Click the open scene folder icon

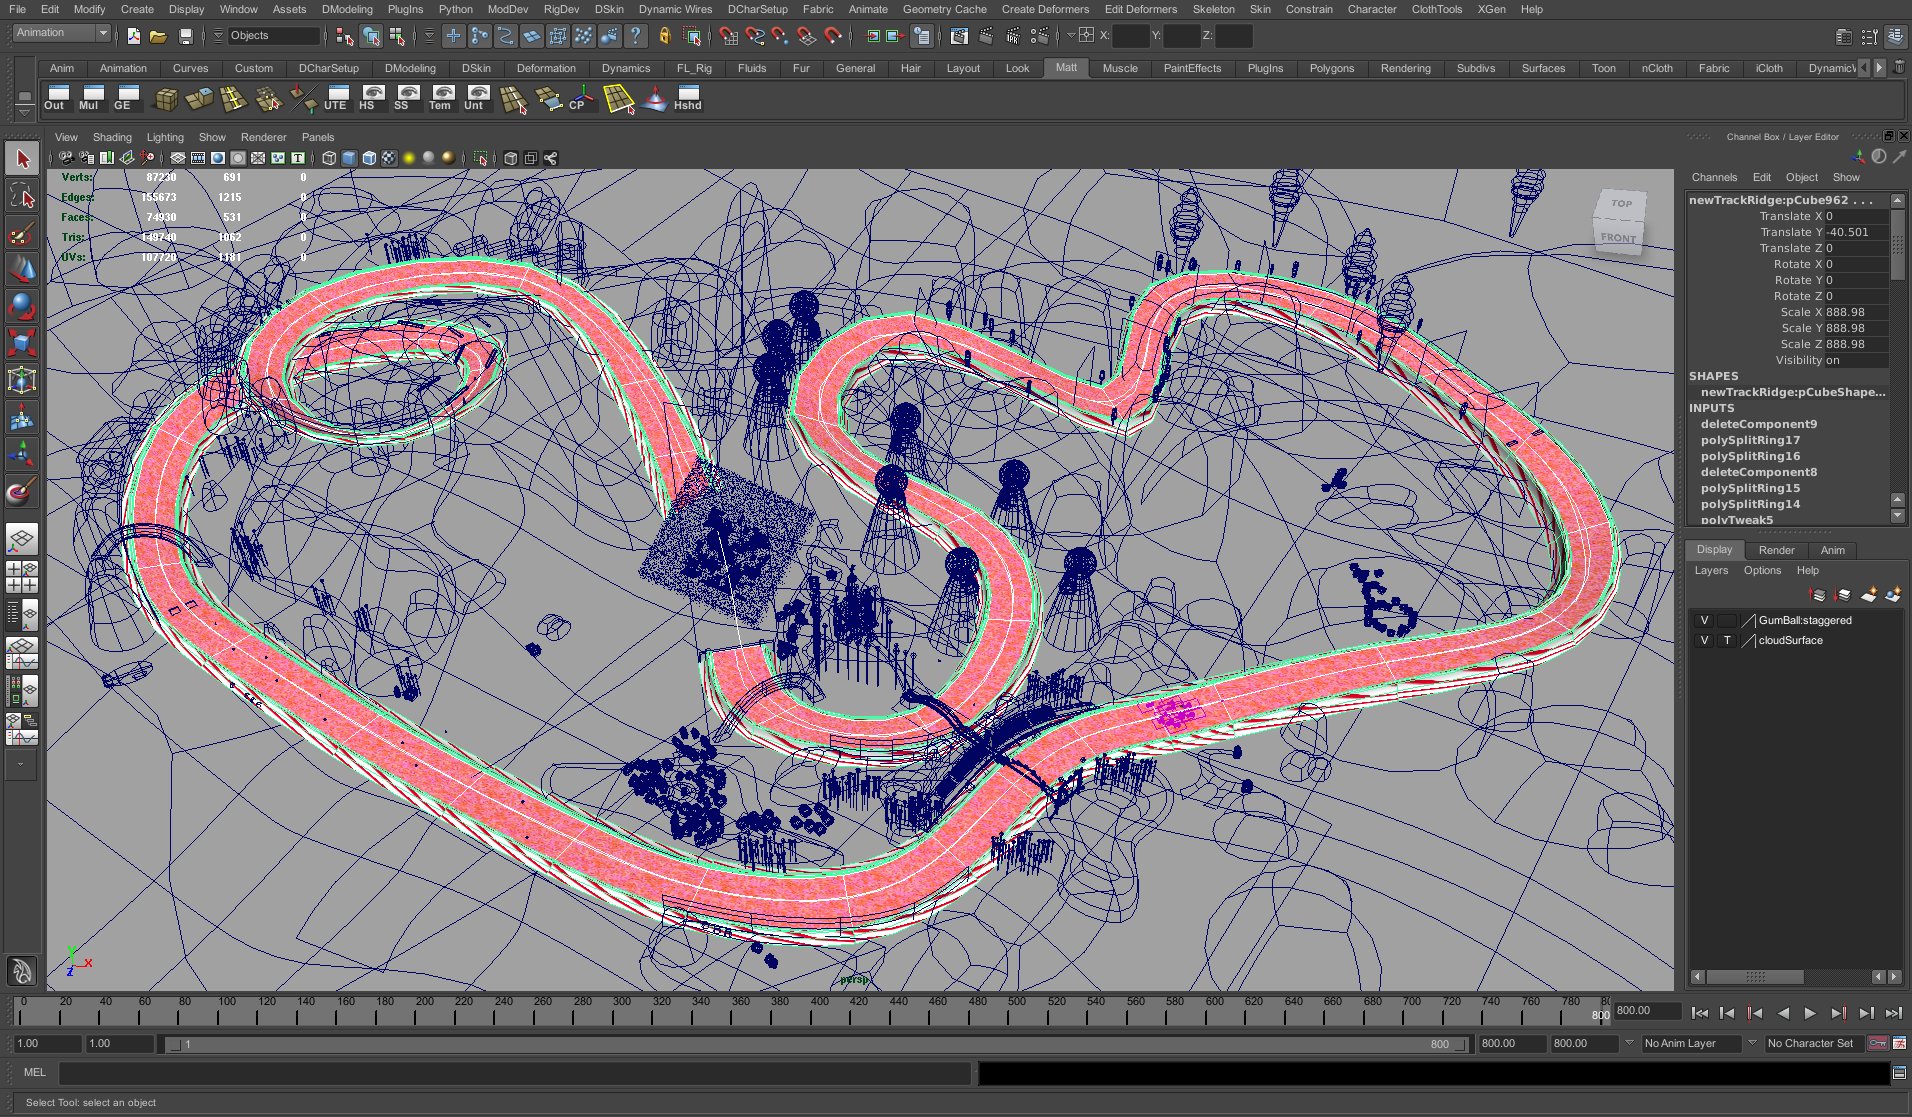point(158,36)
